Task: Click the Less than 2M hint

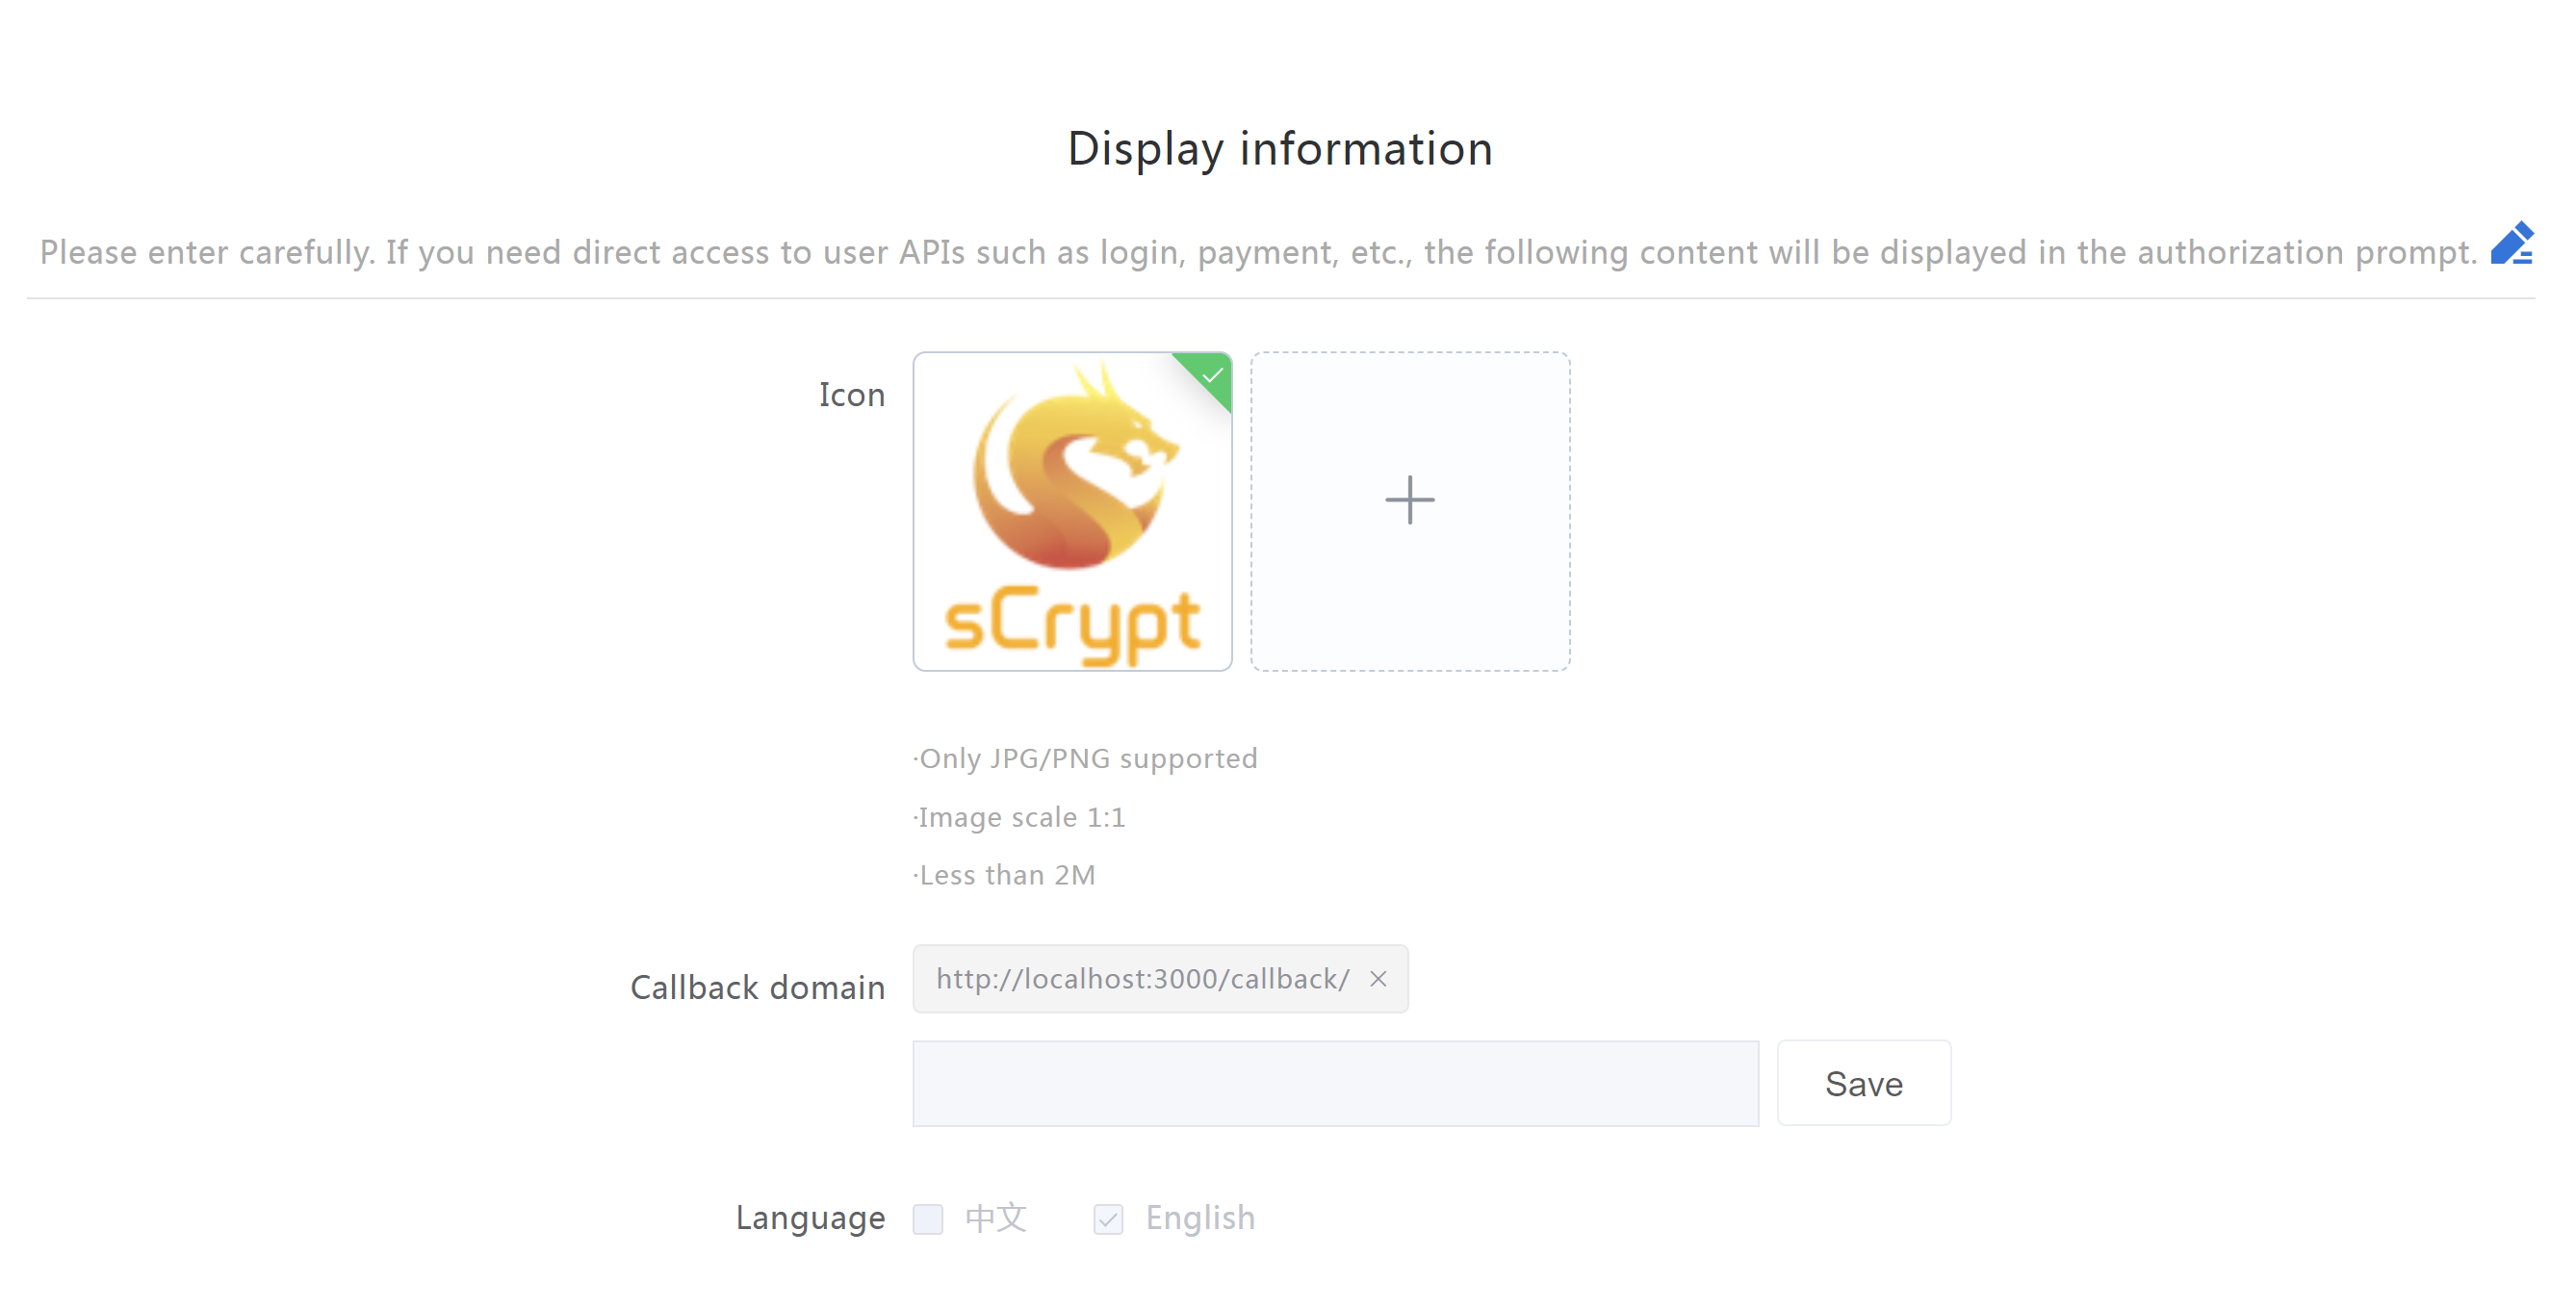Action: [x=1005, y=875]
